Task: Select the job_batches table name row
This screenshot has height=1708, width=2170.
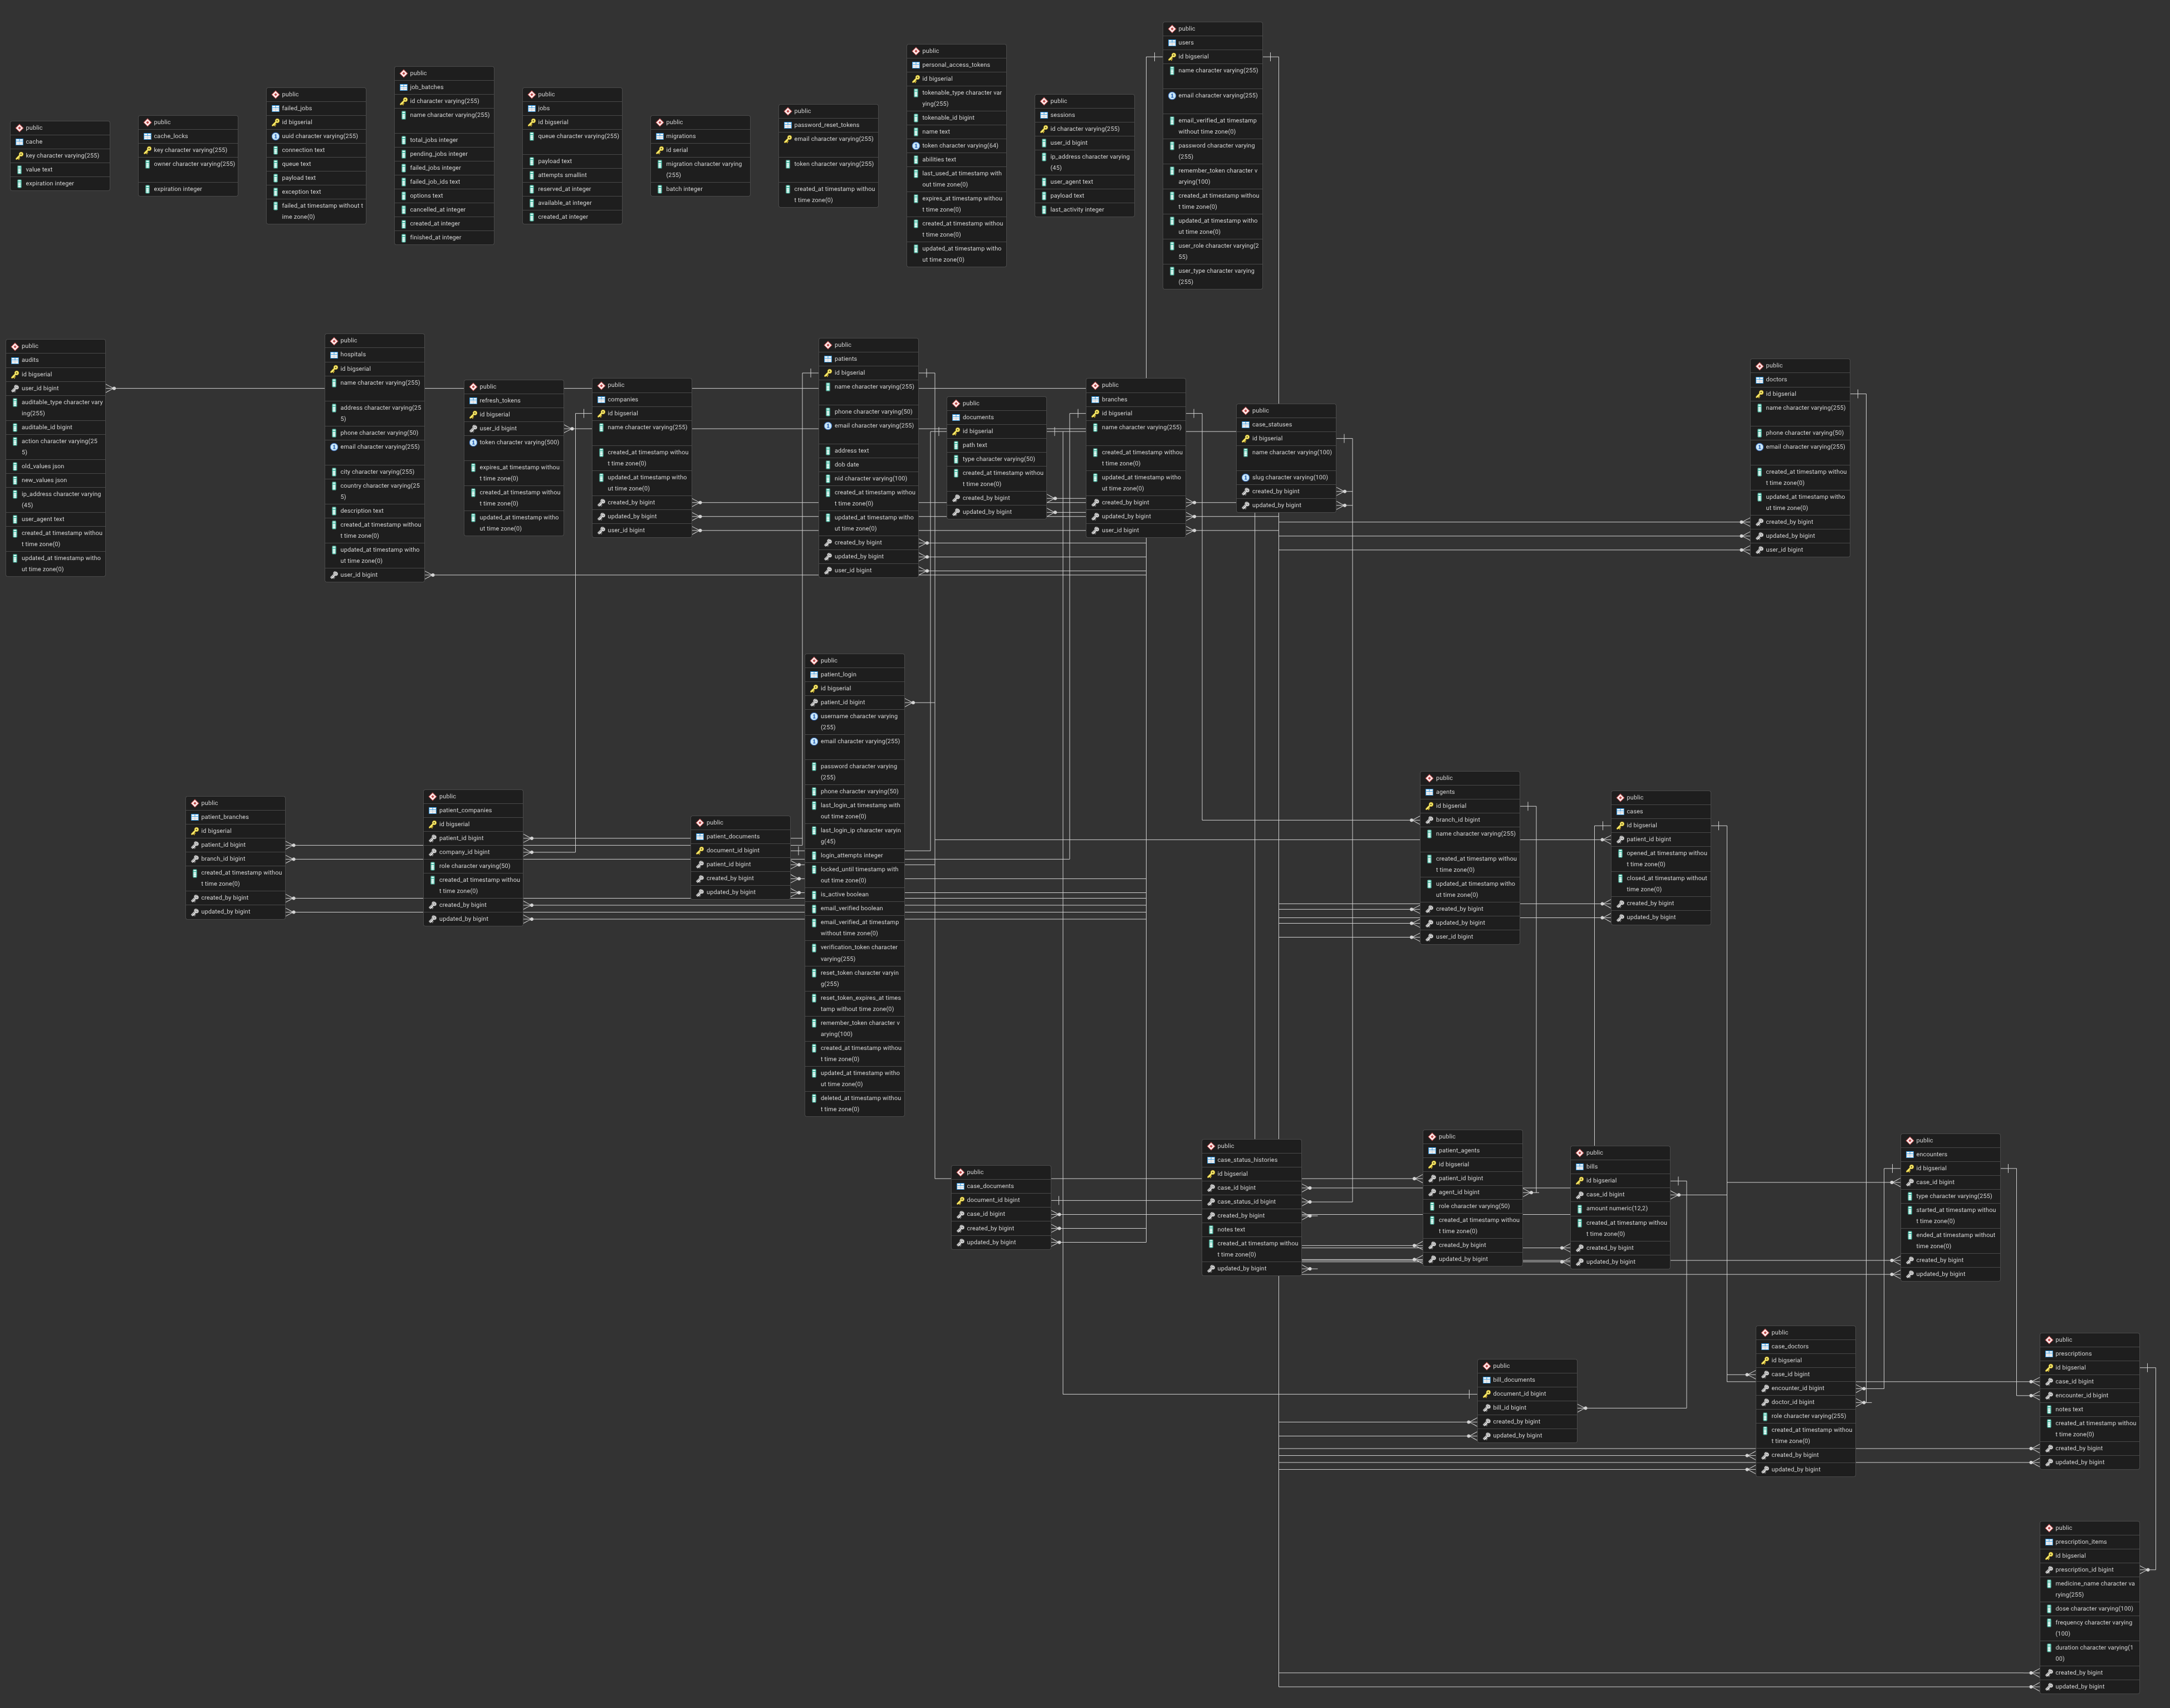Action: (427, 87)
